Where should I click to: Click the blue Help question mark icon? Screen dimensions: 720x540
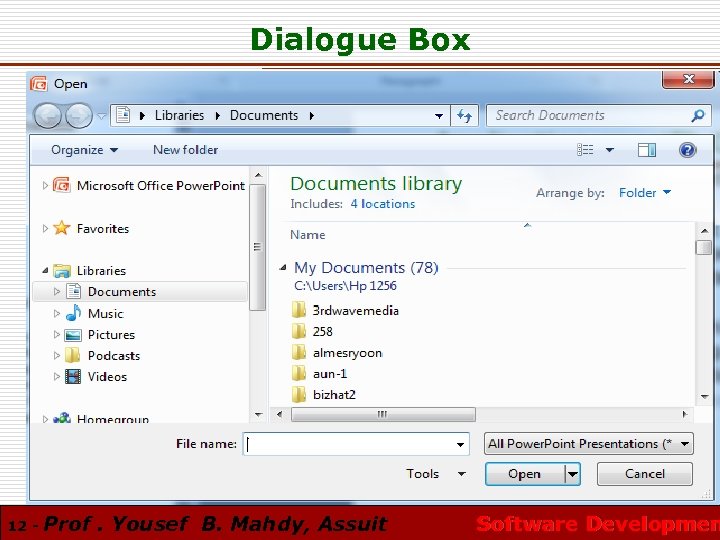[x=687, y=150]
